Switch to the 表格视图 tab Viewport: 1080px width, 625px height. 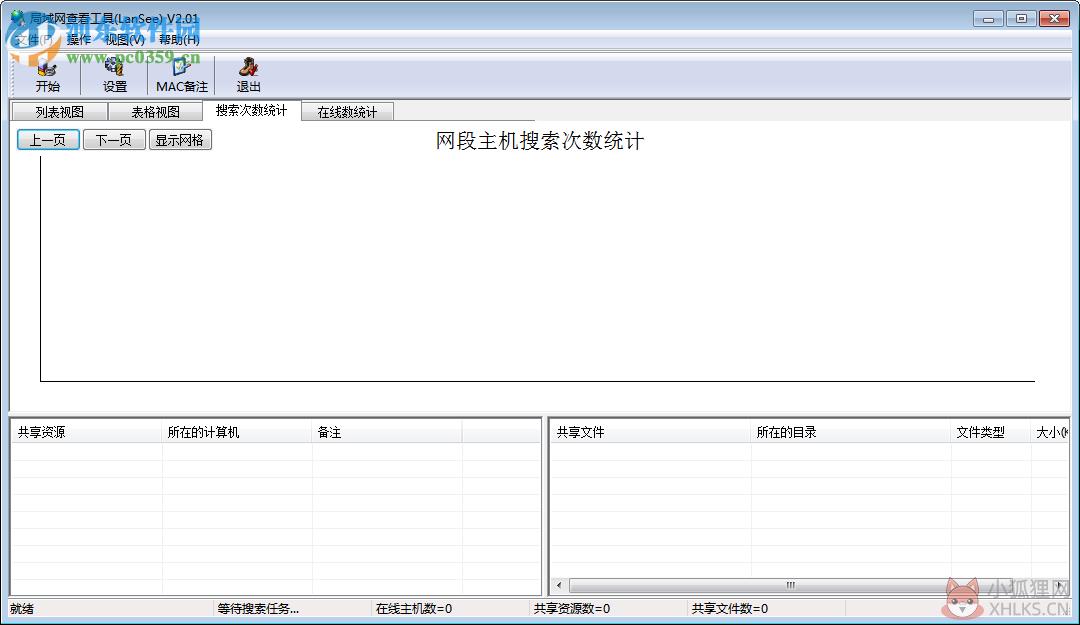[x=156, y=112]
